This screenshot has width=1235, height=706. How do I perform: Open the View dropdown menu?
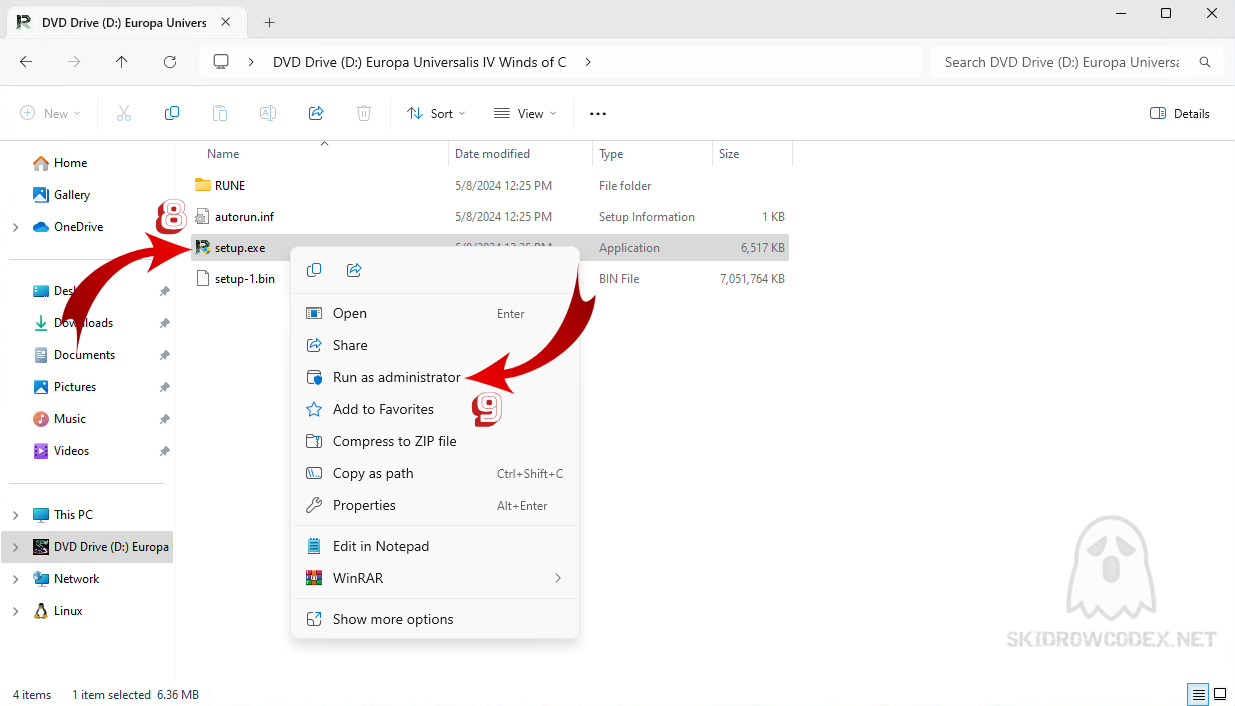point(525,113)
